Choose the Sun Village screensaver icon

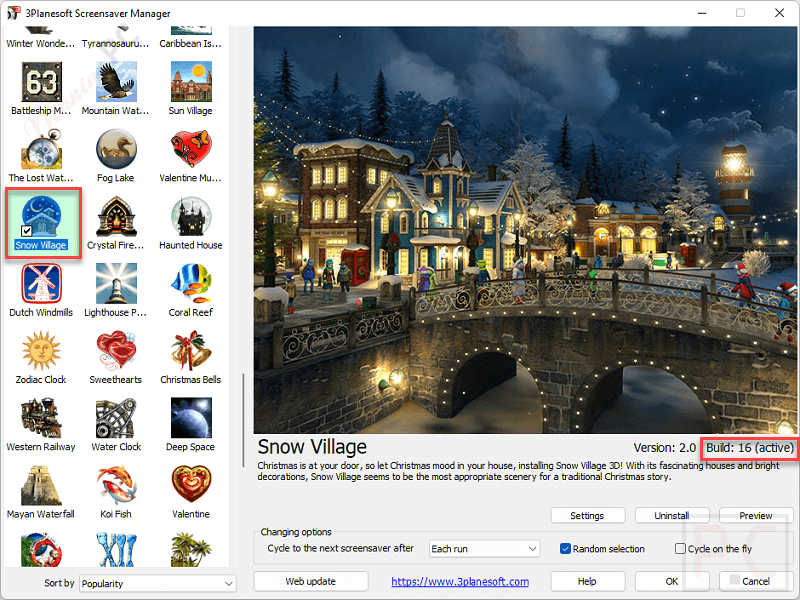click(x=191, y=82)
